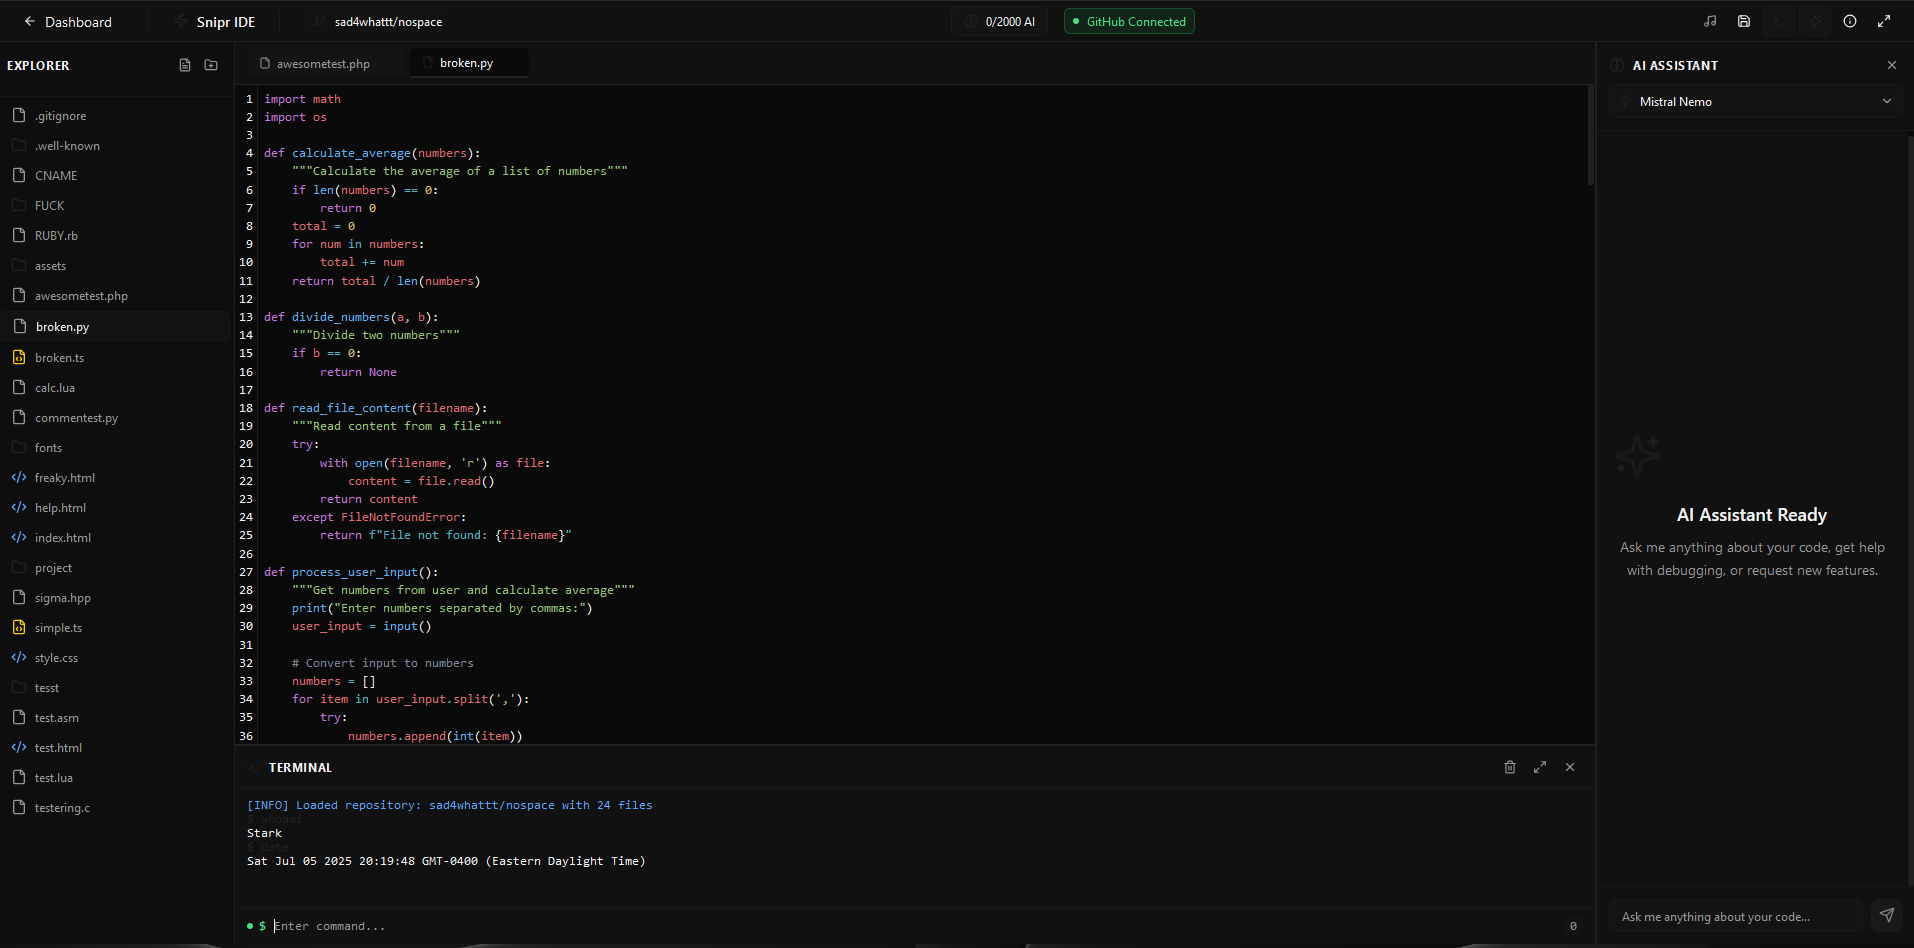Click the TERMINAL header label
Viewport: 1914px width, 948px height.
pos(300,768)
